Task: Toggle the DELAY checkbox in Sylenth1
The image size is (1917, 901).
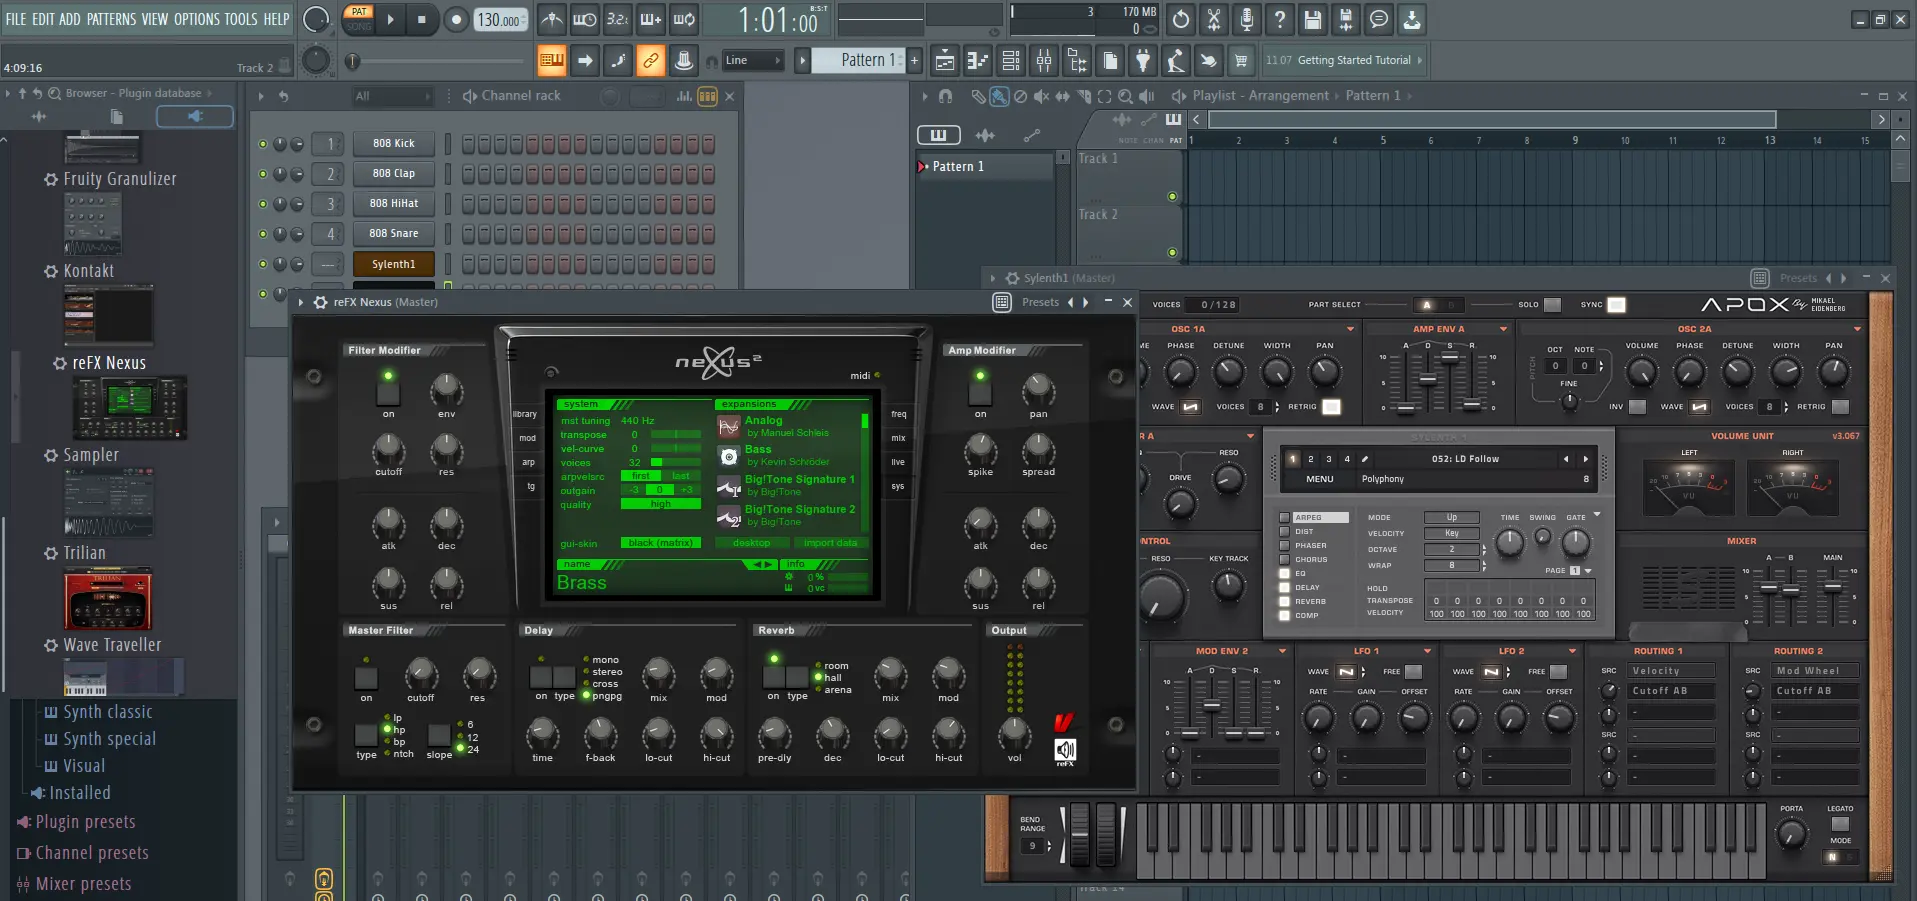Action: [x=1284, y=588]
